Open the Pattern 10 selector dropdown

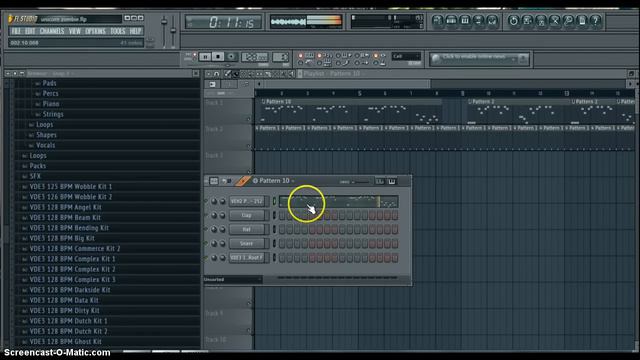[274, 181]
